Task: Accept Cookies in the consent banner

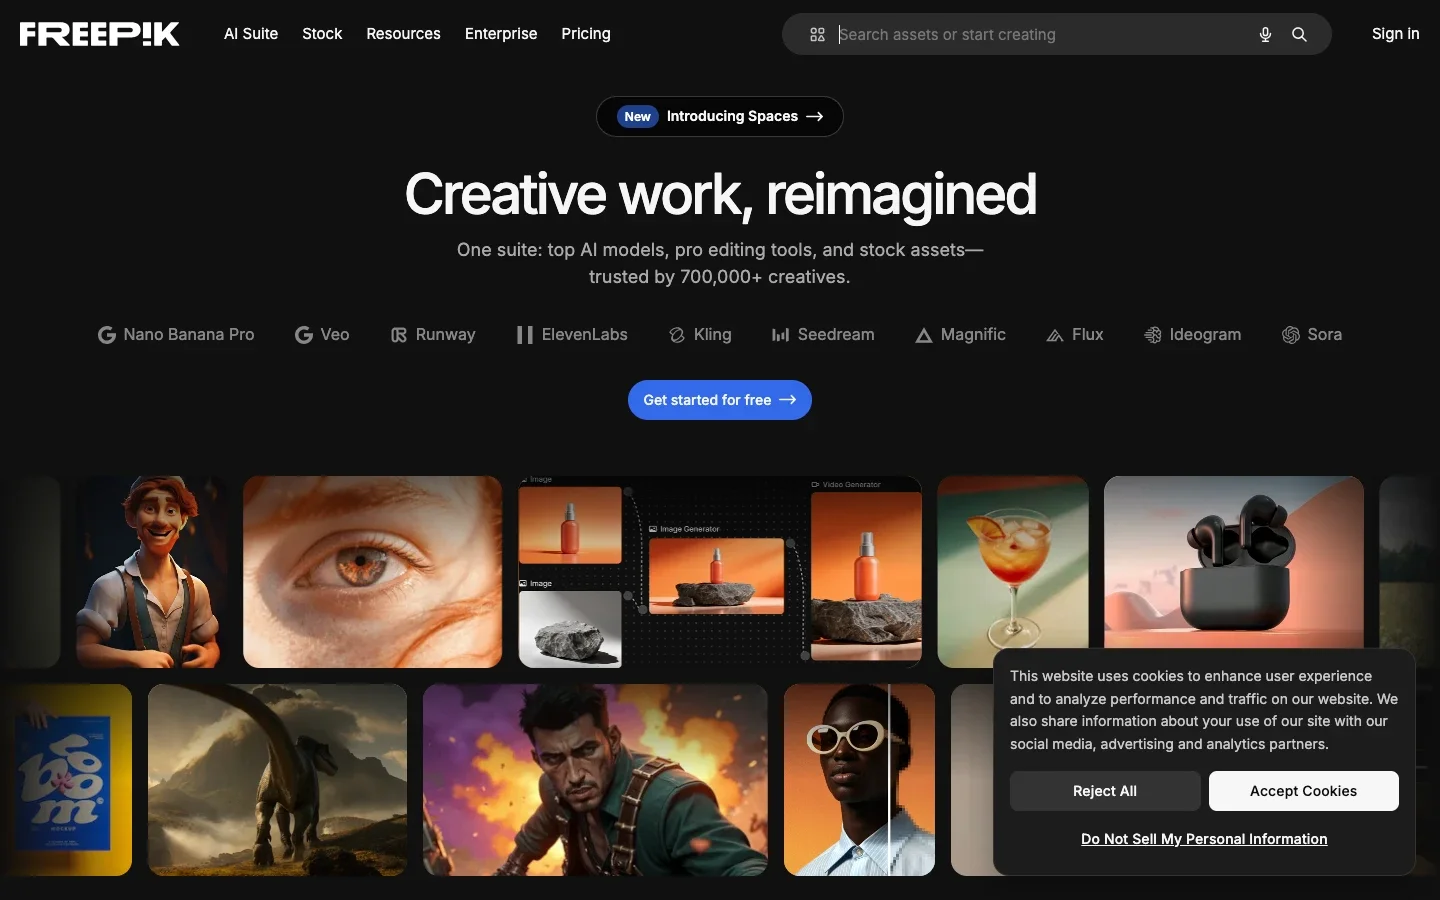Action: (1303, 791)
